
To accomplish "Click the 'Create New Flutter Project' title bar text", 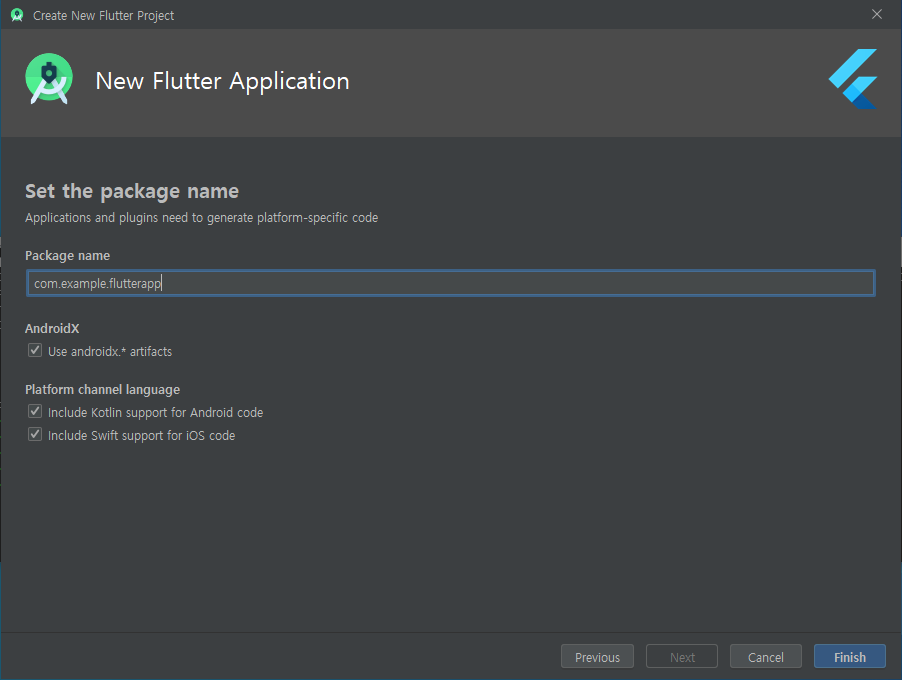I will coord(104,16).
